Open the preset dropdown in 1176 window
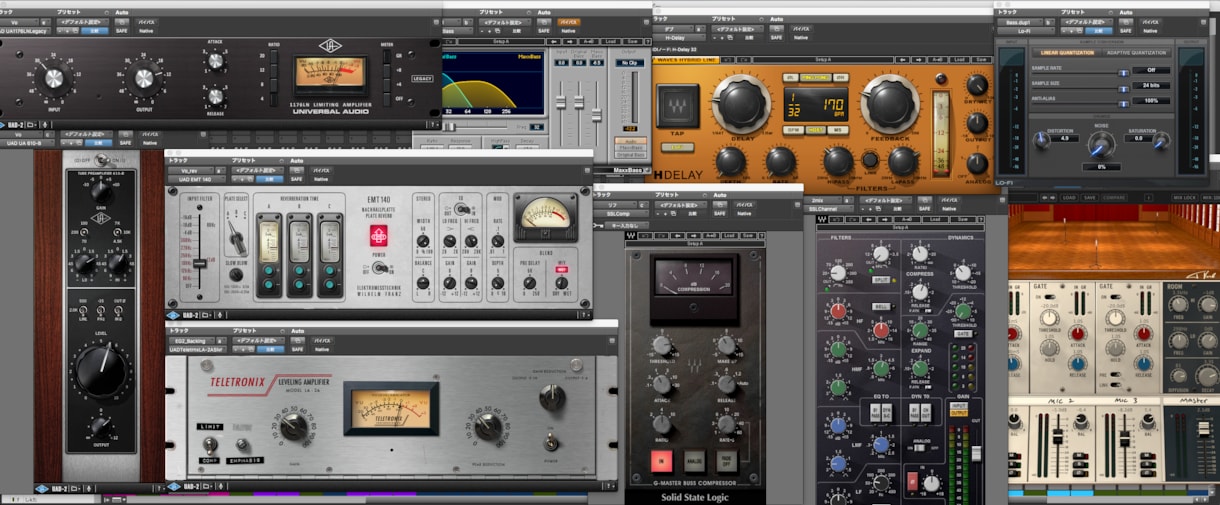The width and height of the screenshot is (1220, 505). (83, 22)
